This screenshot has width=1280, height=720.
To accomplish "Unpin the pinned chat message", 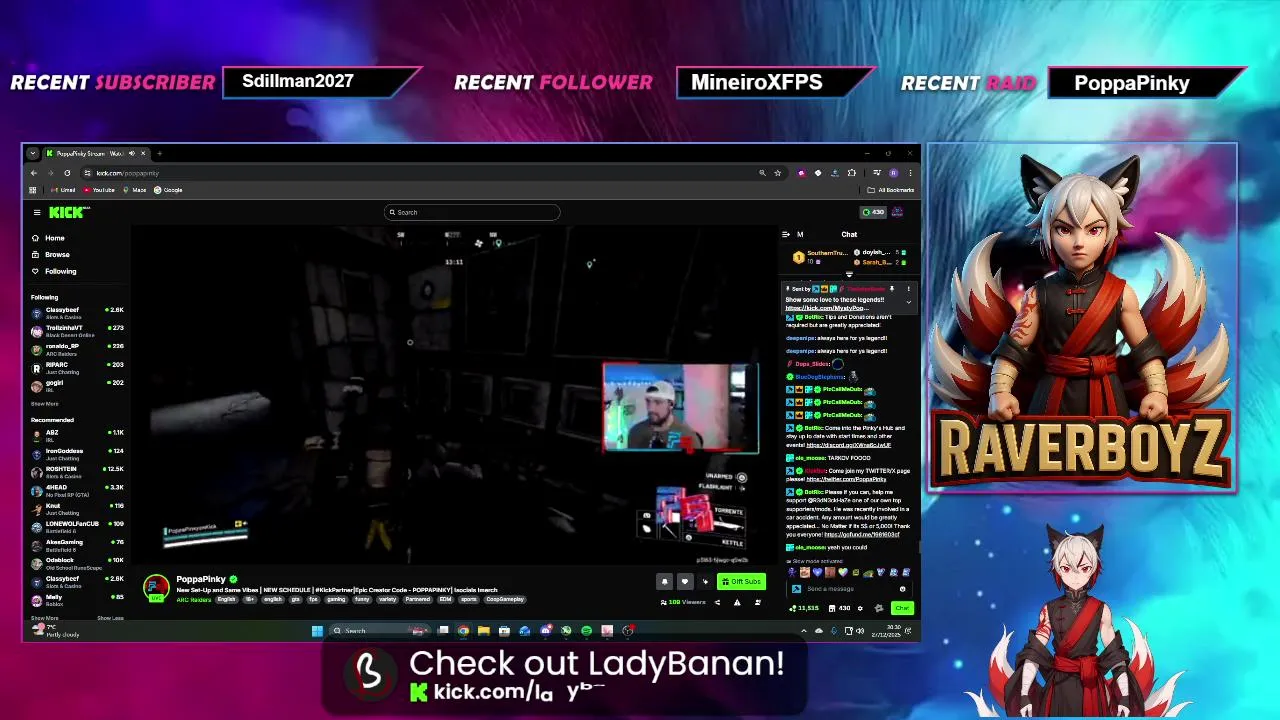I will coord(892,289).
